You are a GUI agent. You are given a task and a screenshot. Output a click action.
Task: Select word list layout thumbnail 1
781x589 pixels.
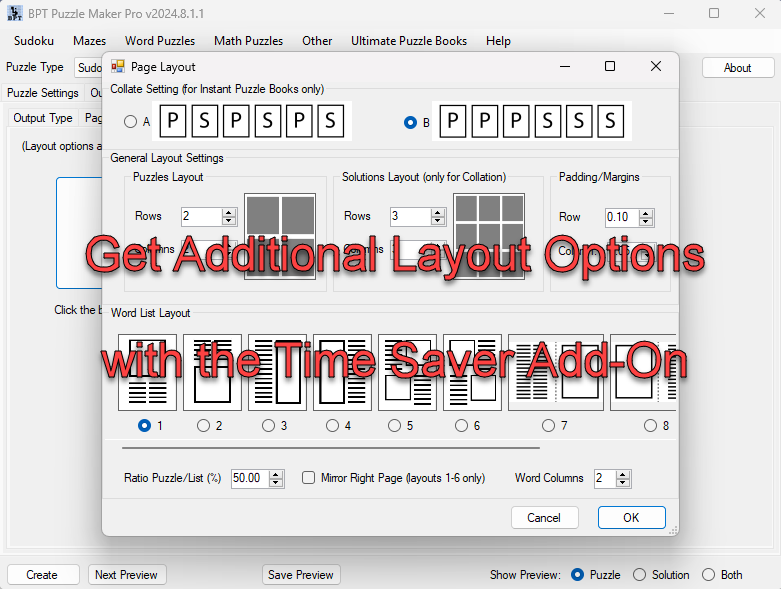click(x=147, y=372)
